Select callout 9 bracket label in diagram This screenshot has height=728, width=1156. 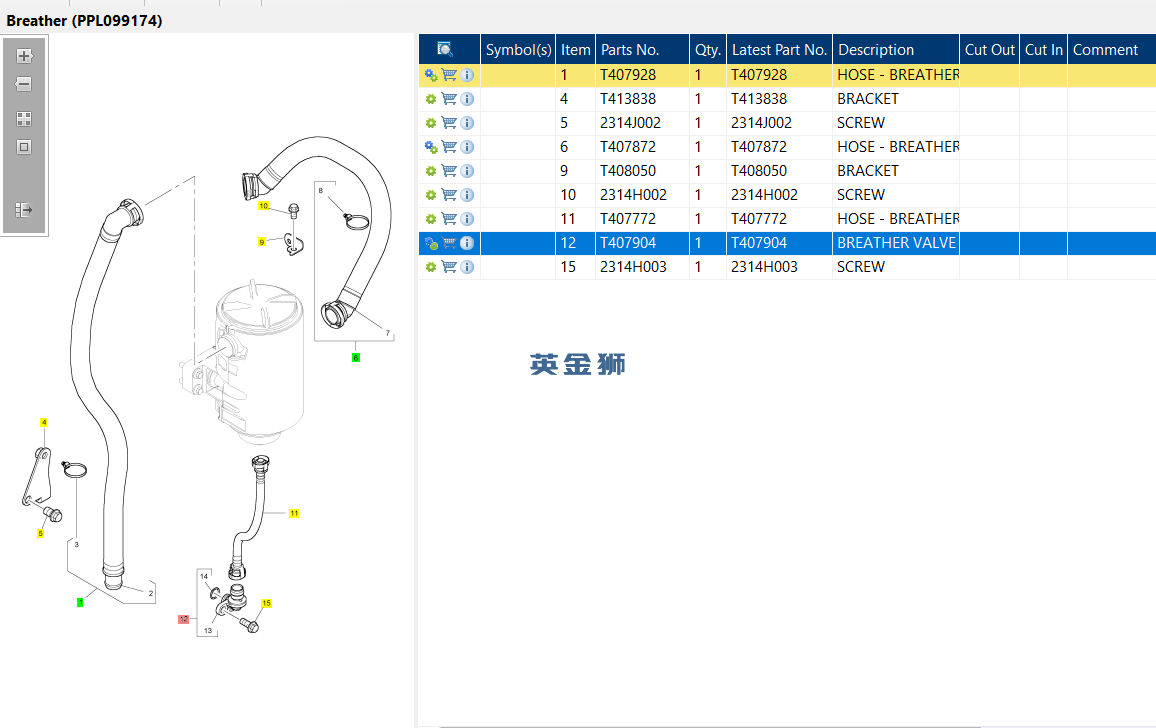pyautogui.click(x=262, y=242)
